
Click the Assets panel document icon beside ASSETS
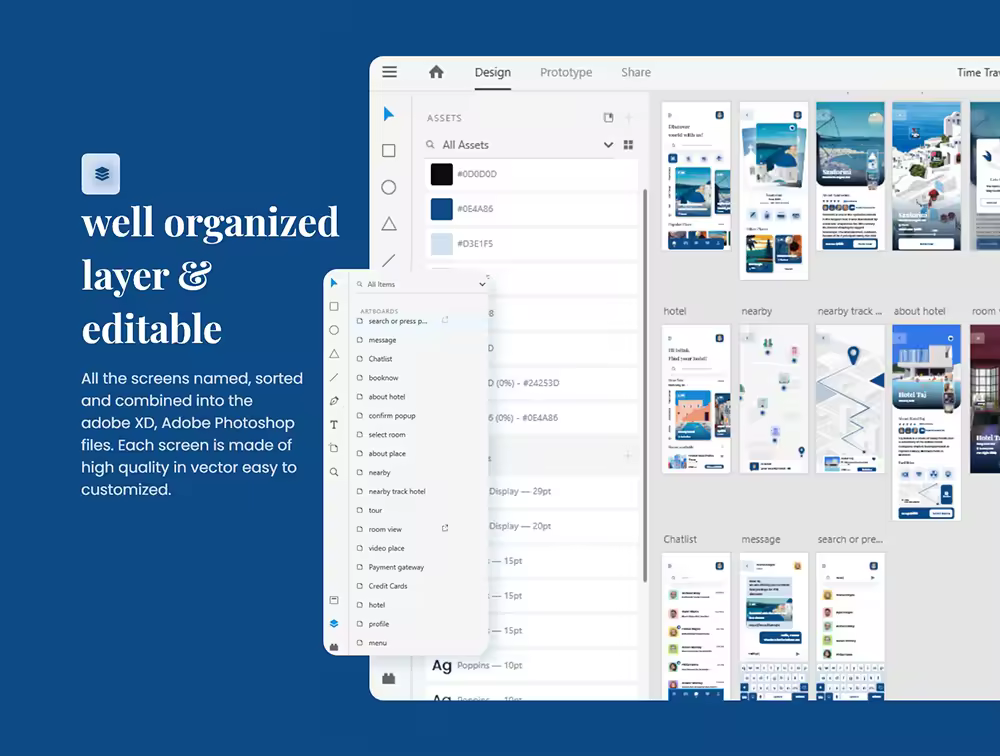(608, 117)
